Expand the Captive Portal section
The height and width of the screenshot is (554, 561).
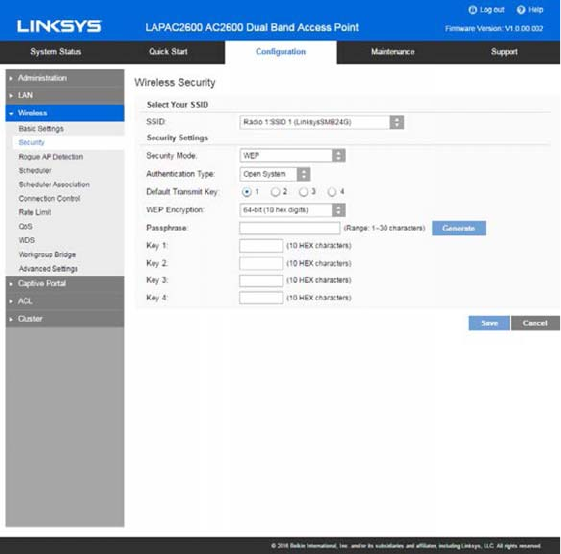[x=65, y=284]
